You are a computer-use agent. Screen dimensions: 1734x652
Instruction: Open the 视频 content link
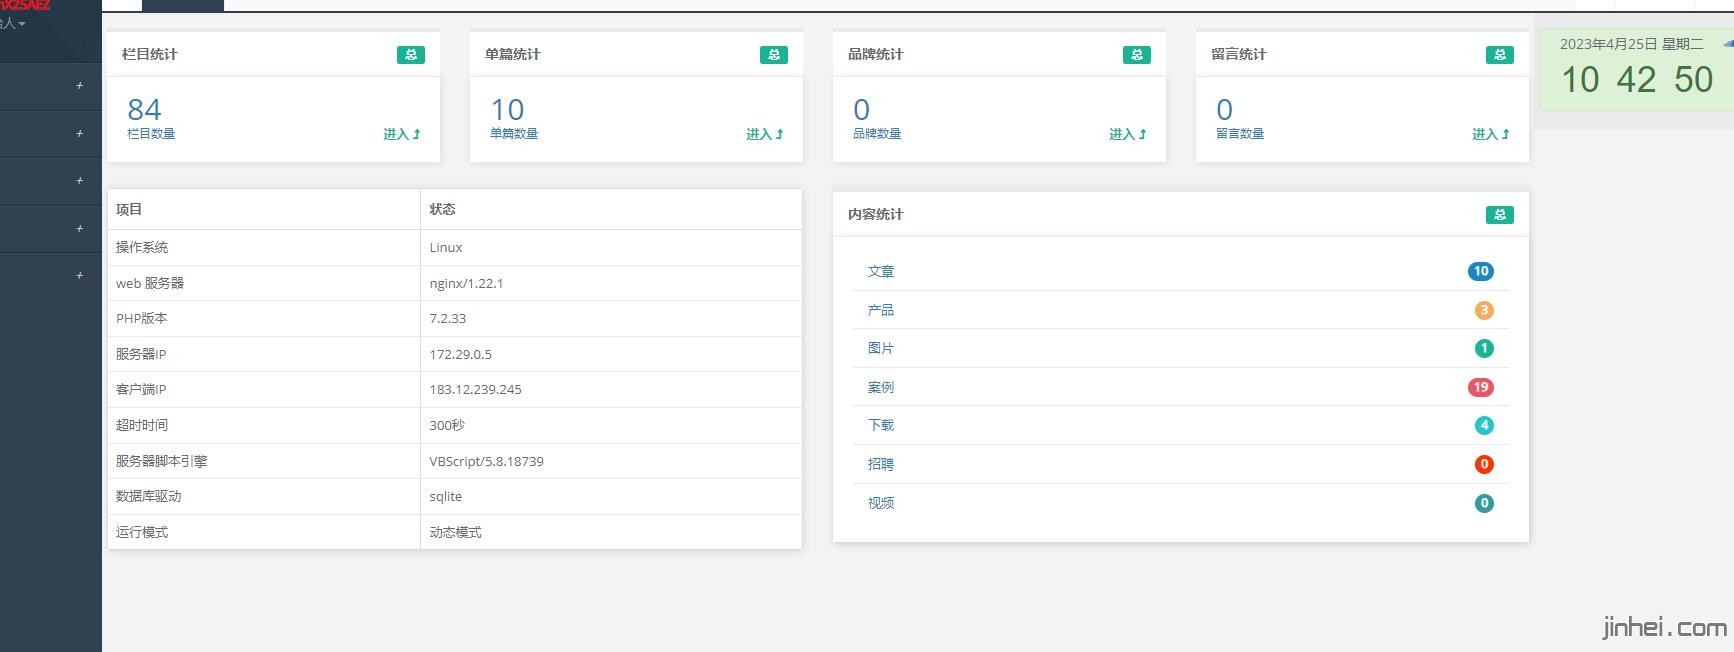[881, 503]
